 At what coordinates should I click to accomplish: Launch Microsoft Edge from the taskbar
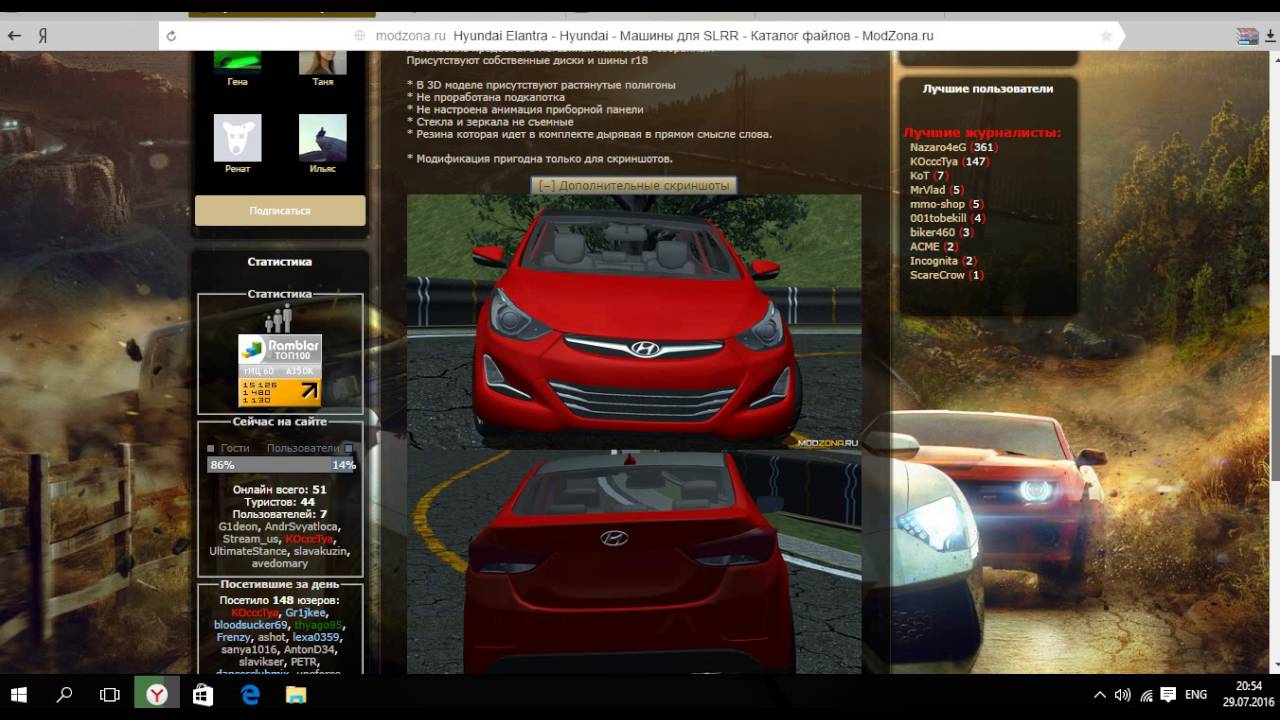tap(250, 694)
